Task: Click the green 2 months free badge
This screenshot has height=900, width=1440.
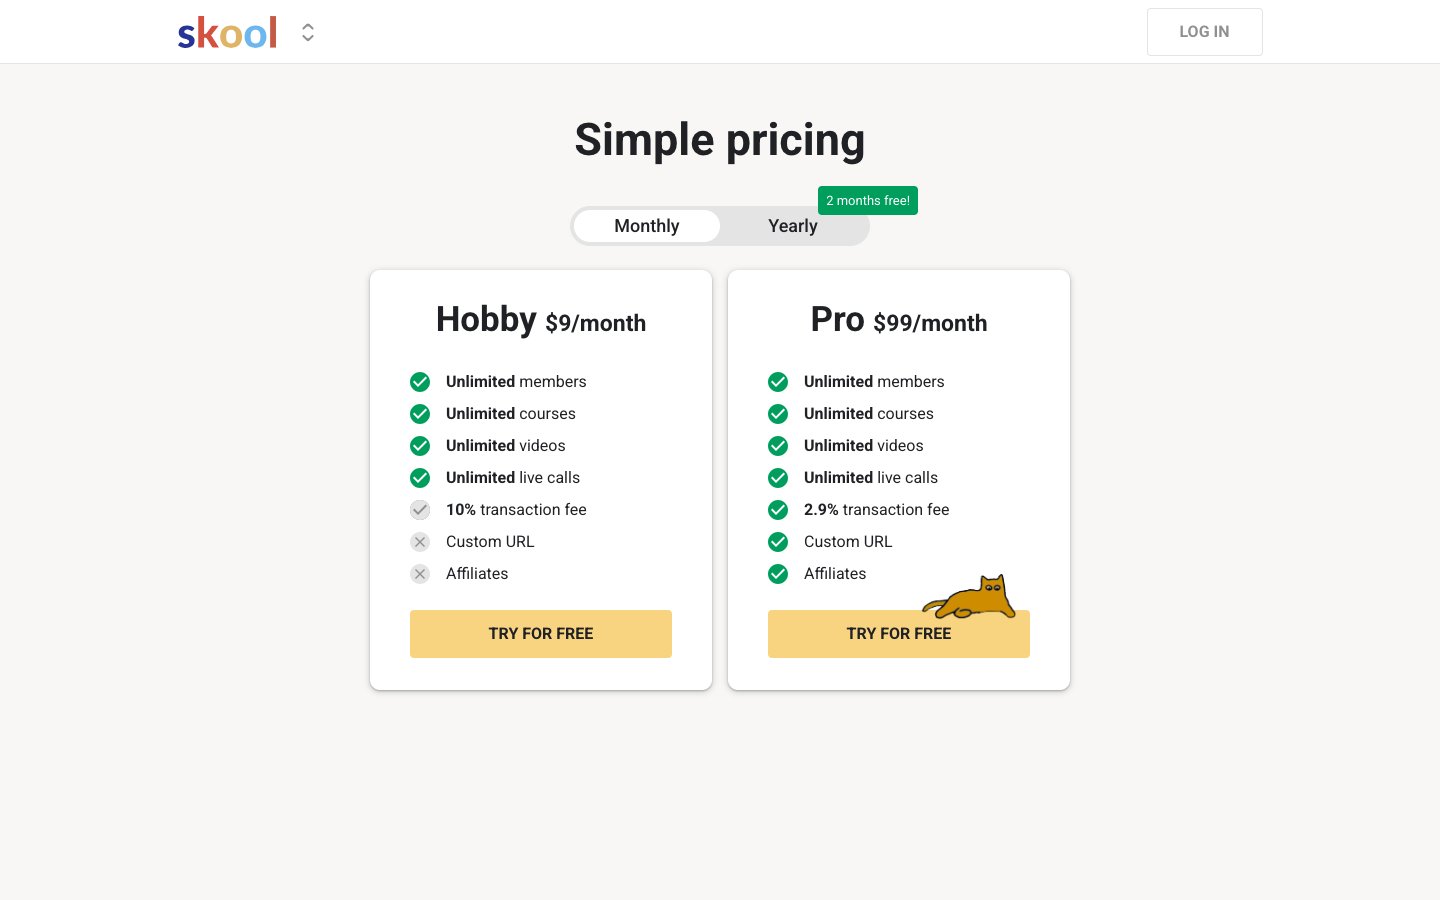Action: [x=868, y=200]
